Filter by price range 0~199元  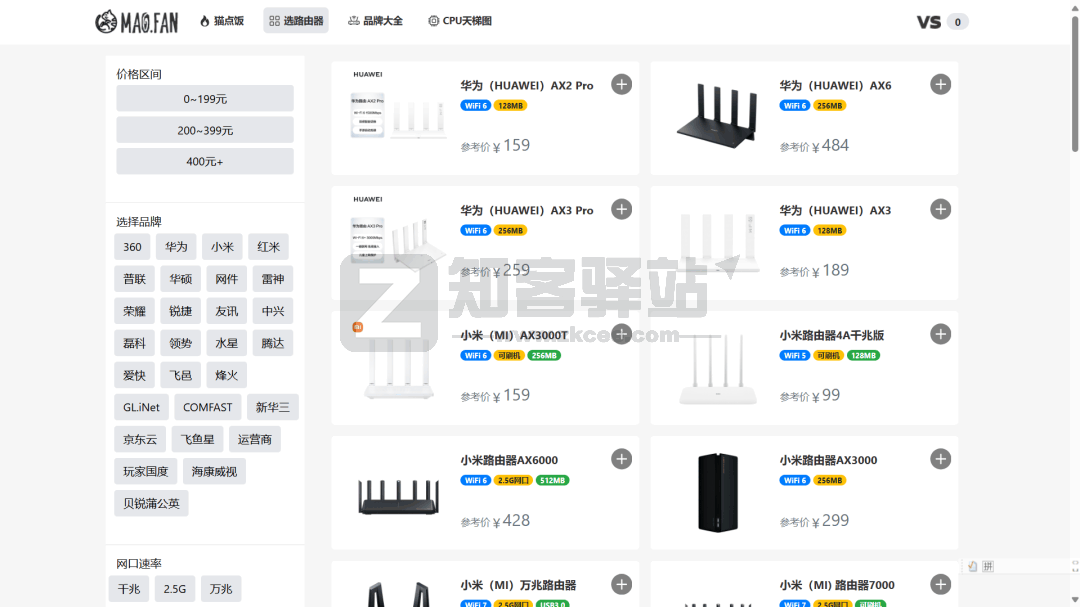click(x=205, y=99)
